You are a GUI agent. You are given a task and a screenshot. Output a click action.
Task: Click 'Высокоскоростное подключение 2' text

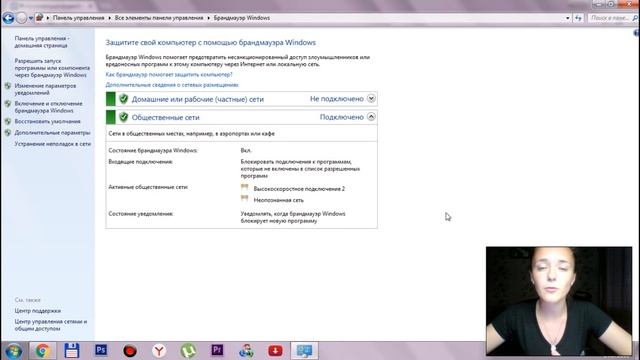pos(299,189)
